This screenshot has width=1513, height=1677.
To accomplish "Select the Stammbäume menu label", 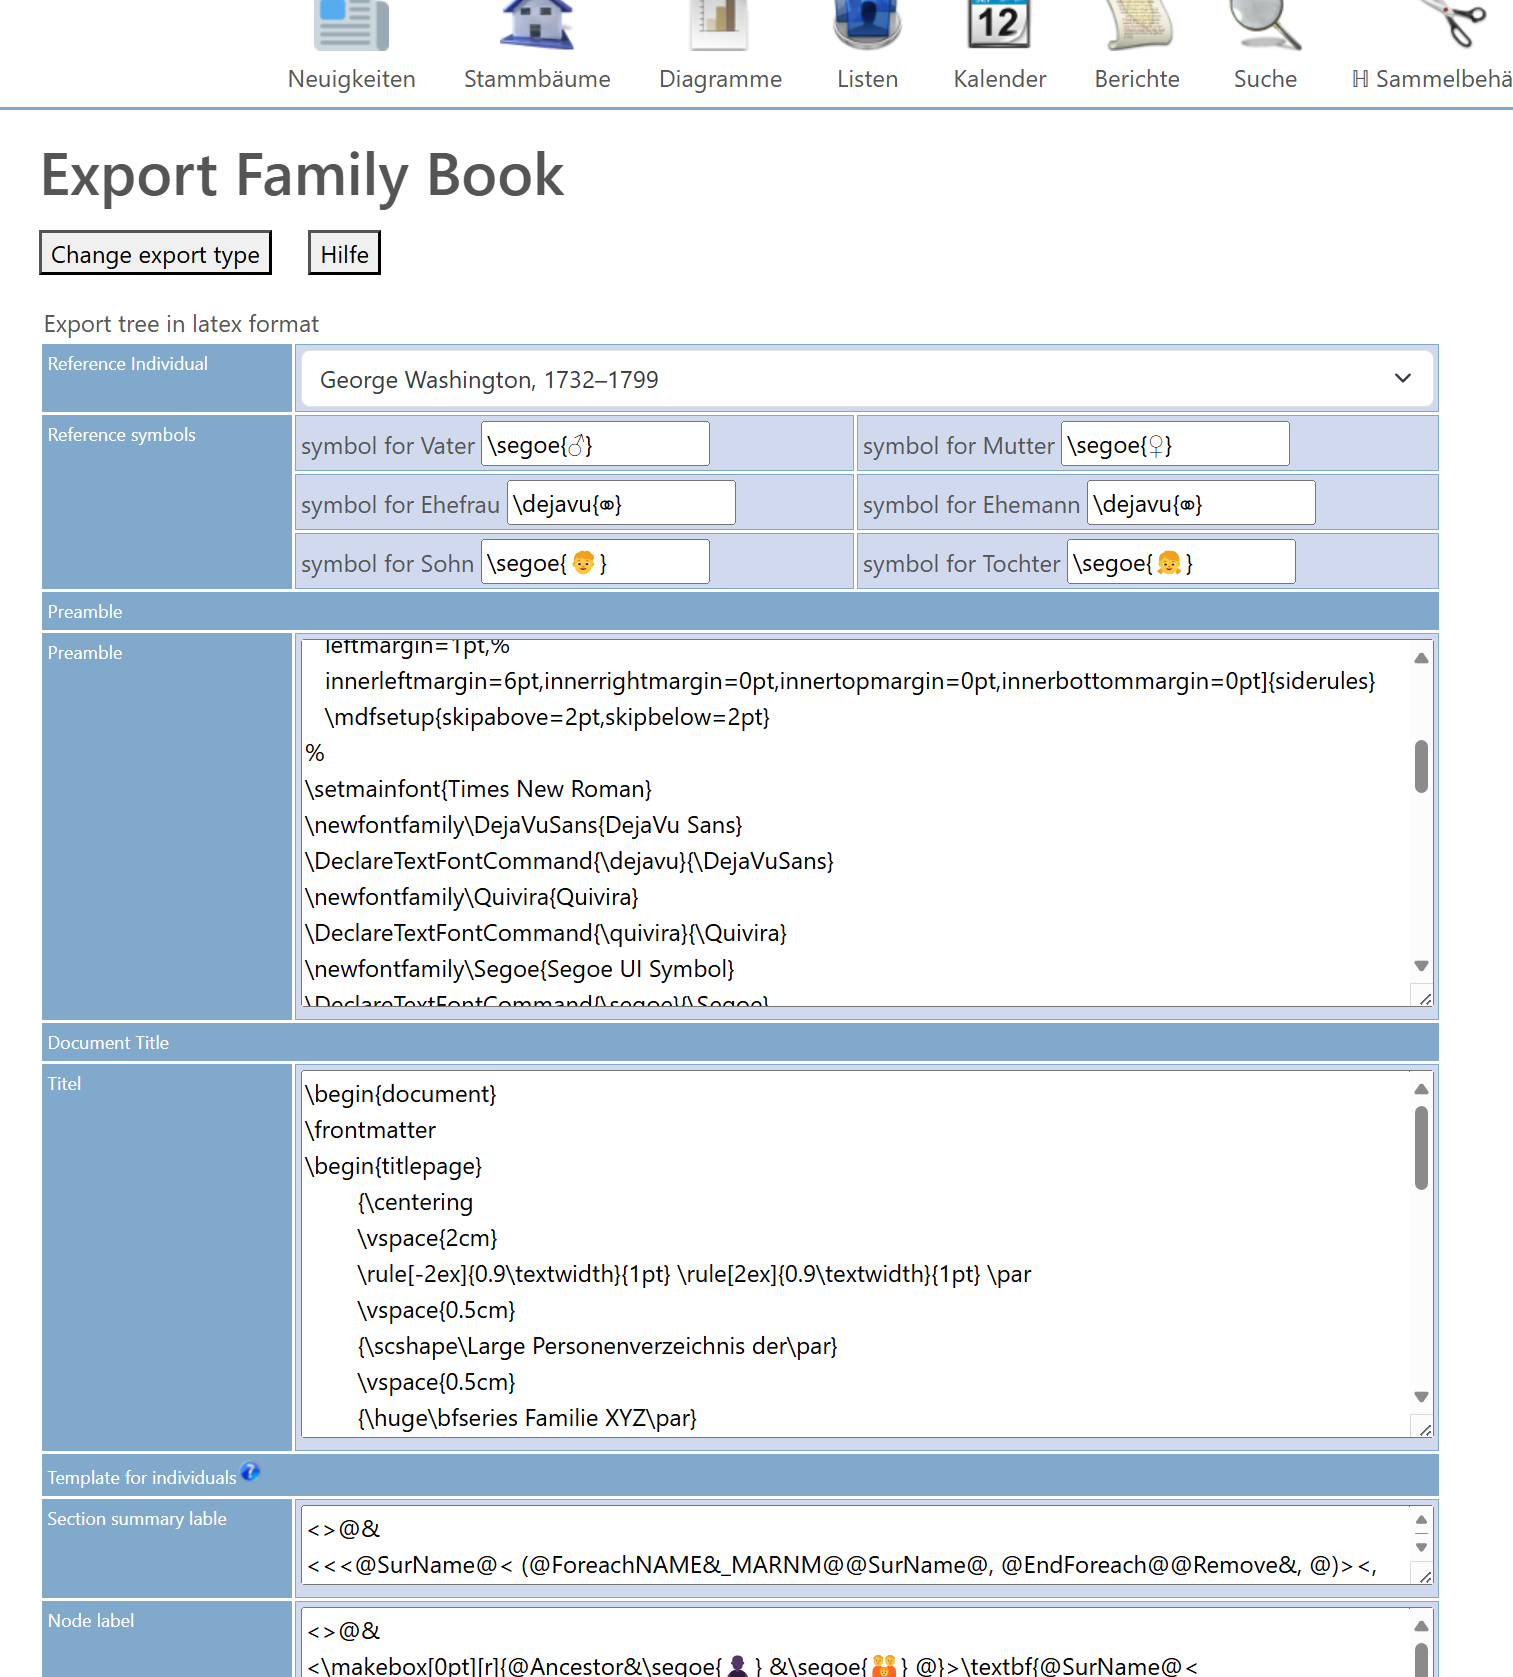I will 537,79.
